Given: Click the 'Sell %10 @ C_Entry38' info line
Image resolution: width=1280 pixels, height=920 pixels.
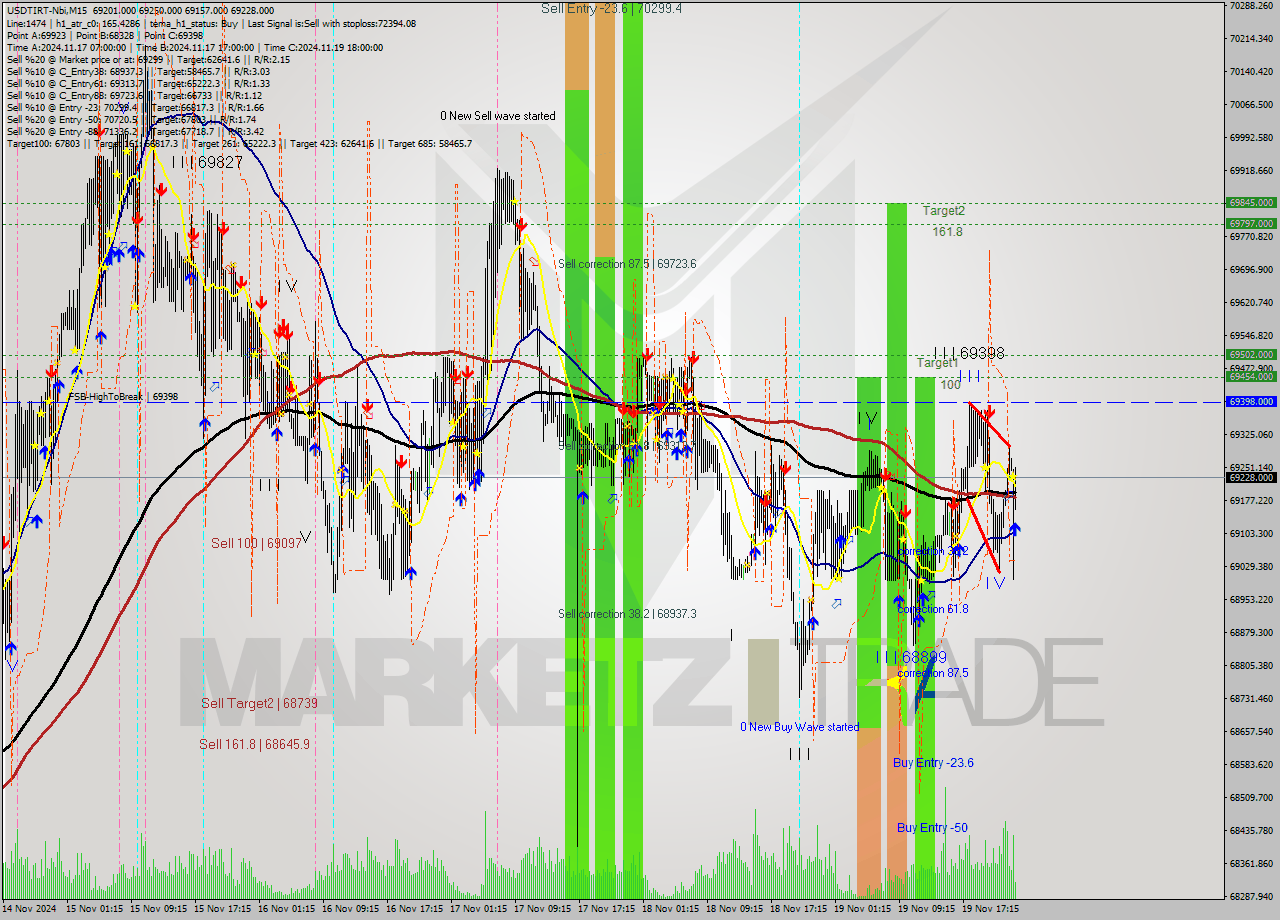Looking at the screenshot, I should (x=138, y=71).
